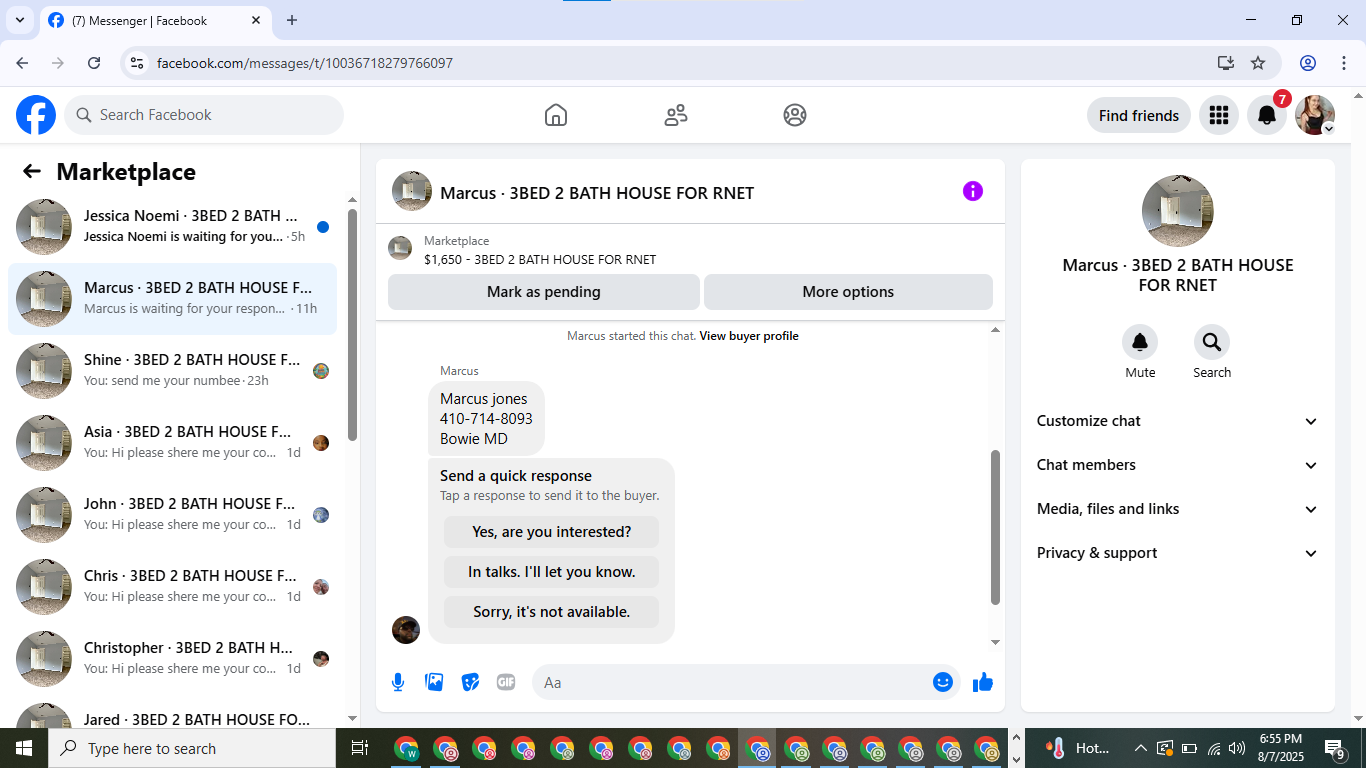Open the sticker picker icon
Screen dimensions: 1366x768
[x=470, y=682]
